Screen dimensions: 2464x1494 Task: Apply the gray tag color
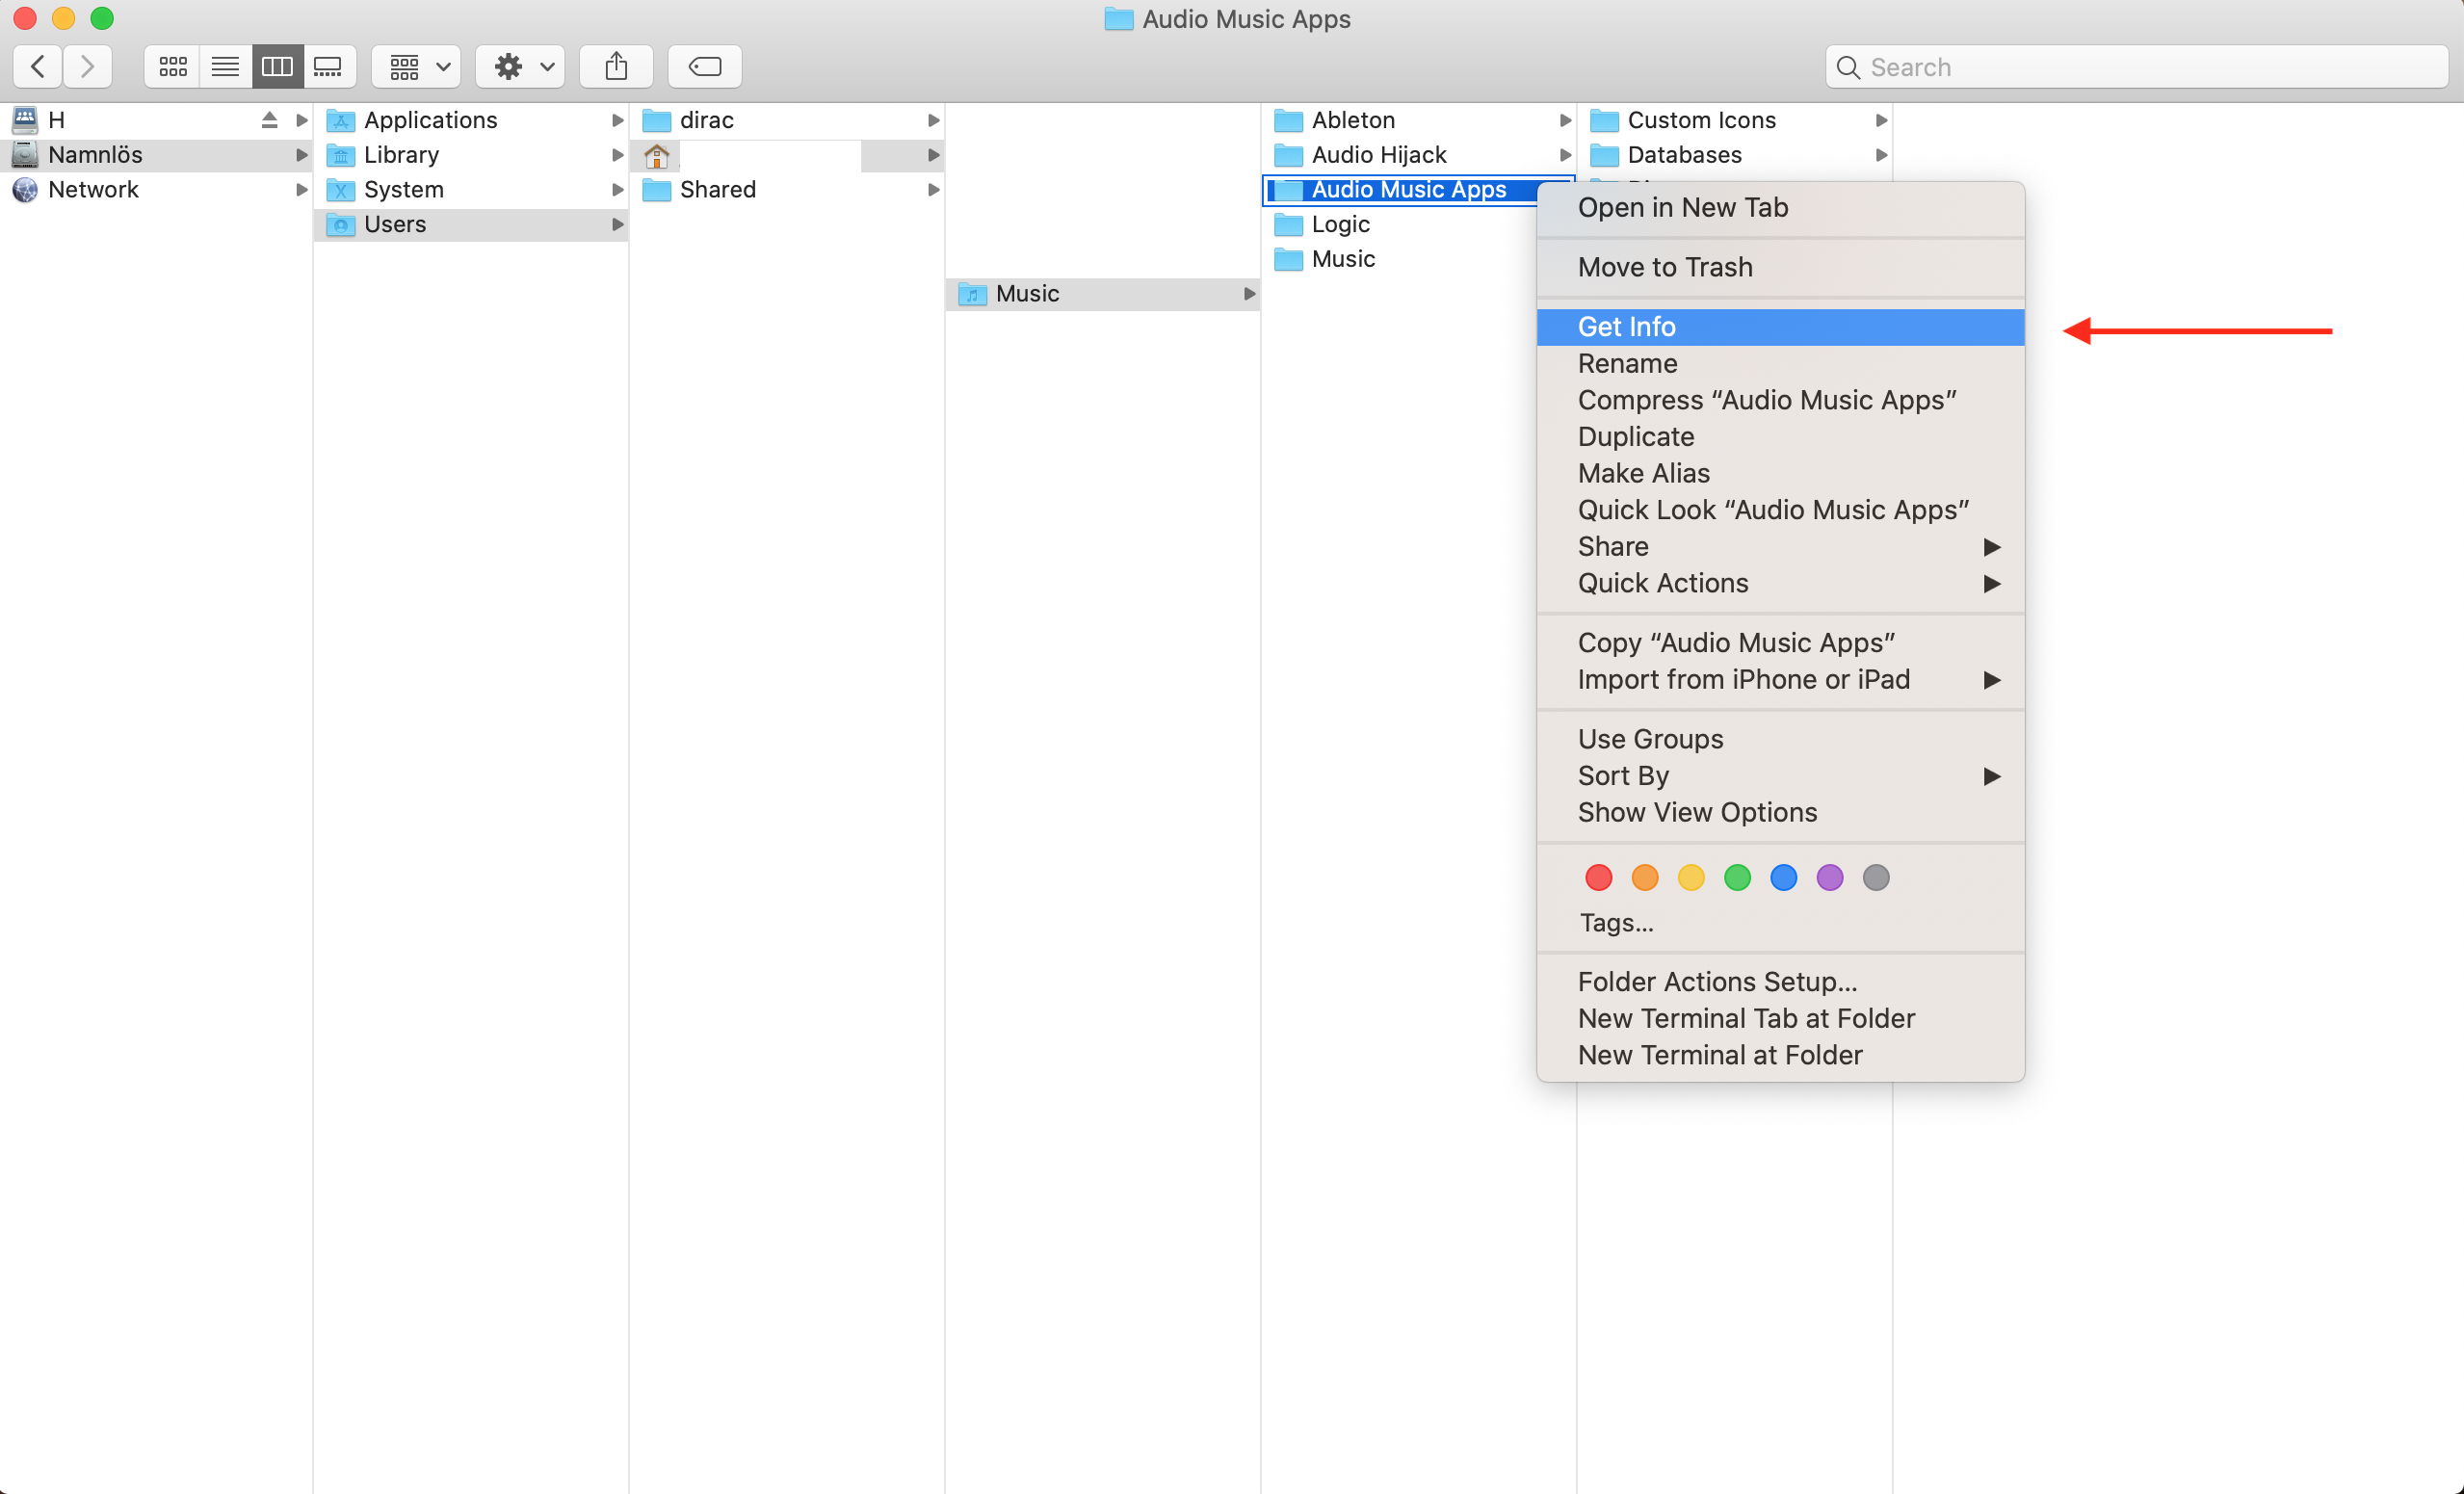click(x=1877, y=878)
